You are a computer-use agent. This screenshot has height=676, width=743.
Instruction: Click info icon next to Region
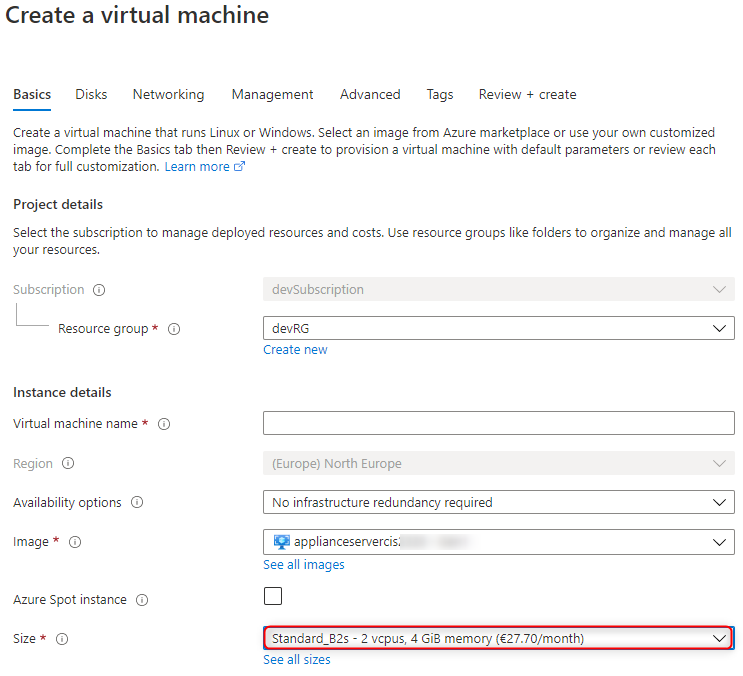click(68, 463)
